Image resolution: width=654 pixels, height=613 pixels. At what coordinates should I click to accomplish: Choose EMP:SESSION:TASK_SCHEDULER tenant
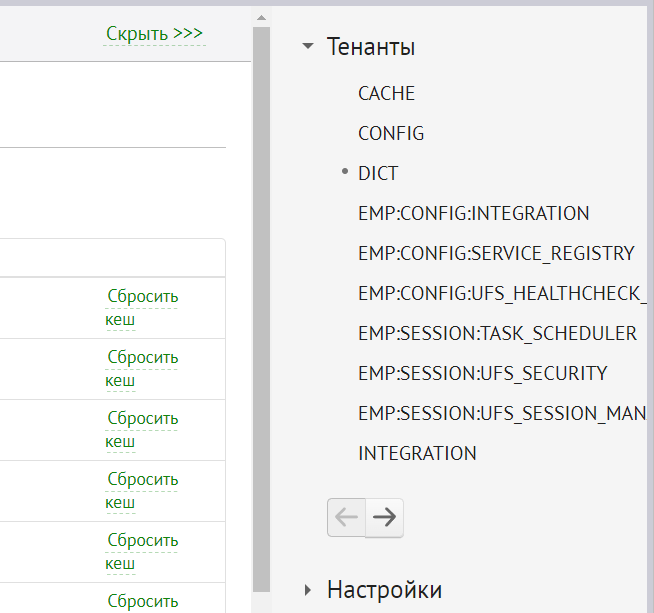497,333
